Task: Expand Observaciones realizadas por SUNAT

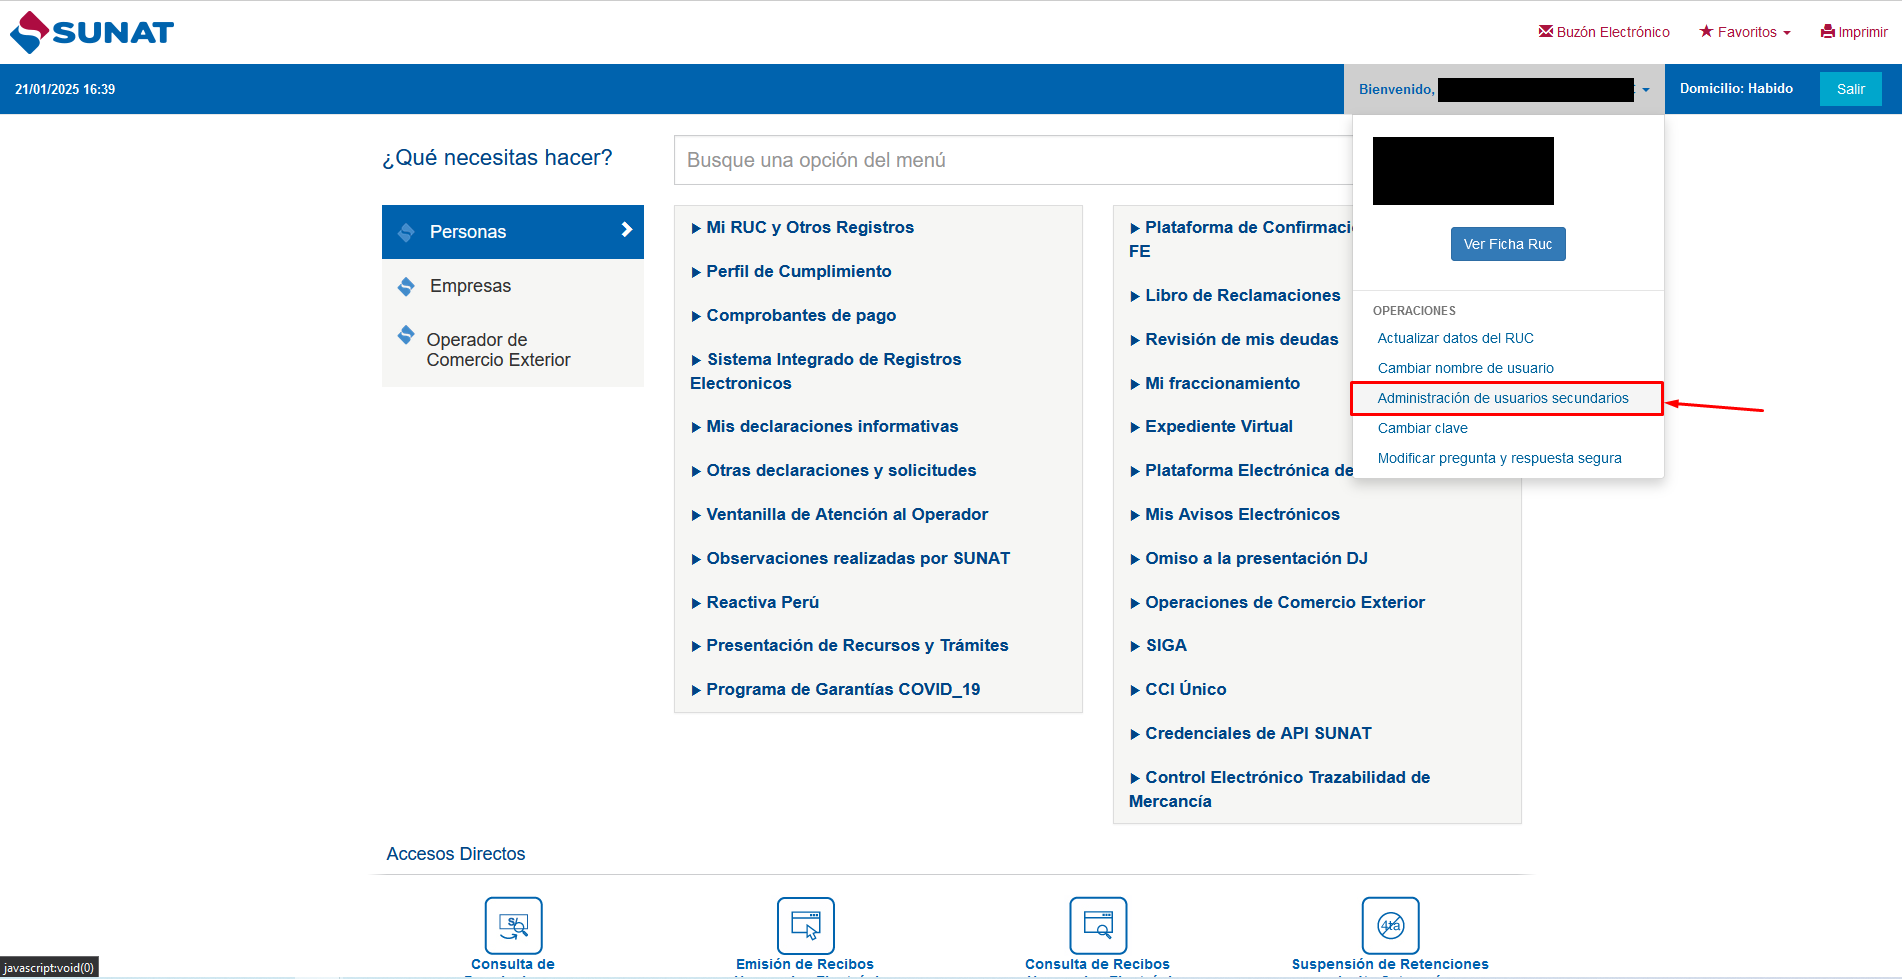Action: pyautogui.click(x=850, y=559)
